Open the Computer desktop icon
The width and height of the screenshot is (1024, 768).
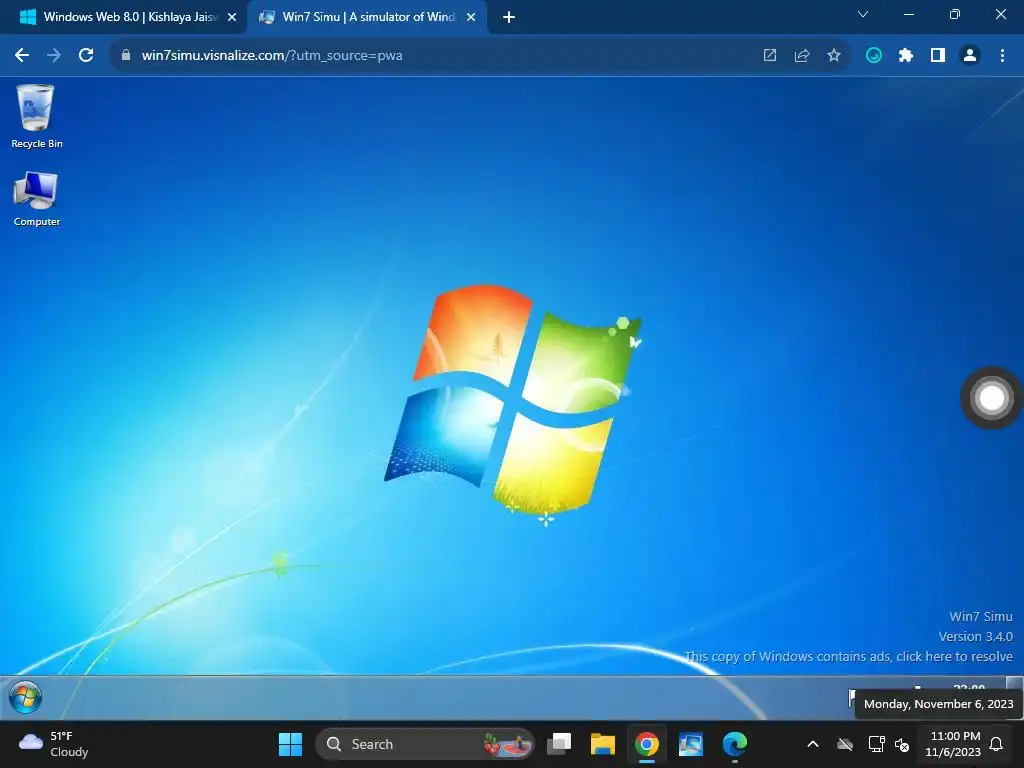point(36,199)
